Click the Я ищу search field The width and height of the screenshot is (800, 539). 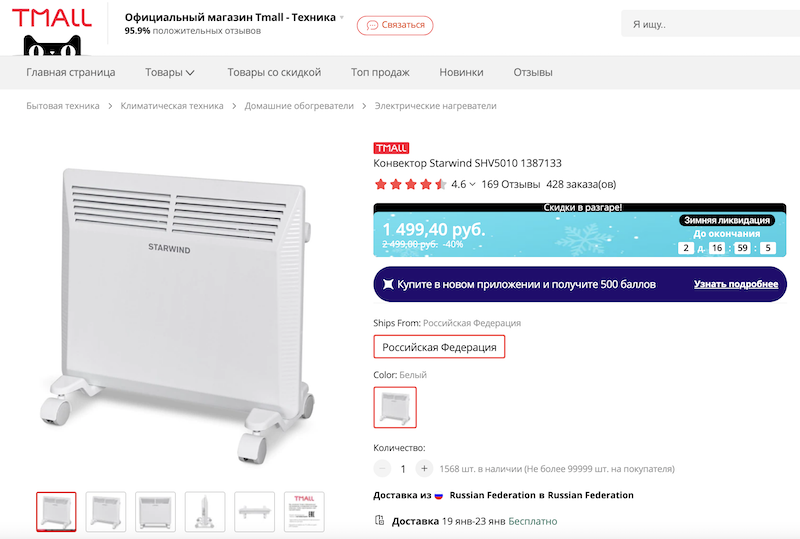[x=710, y=24]
